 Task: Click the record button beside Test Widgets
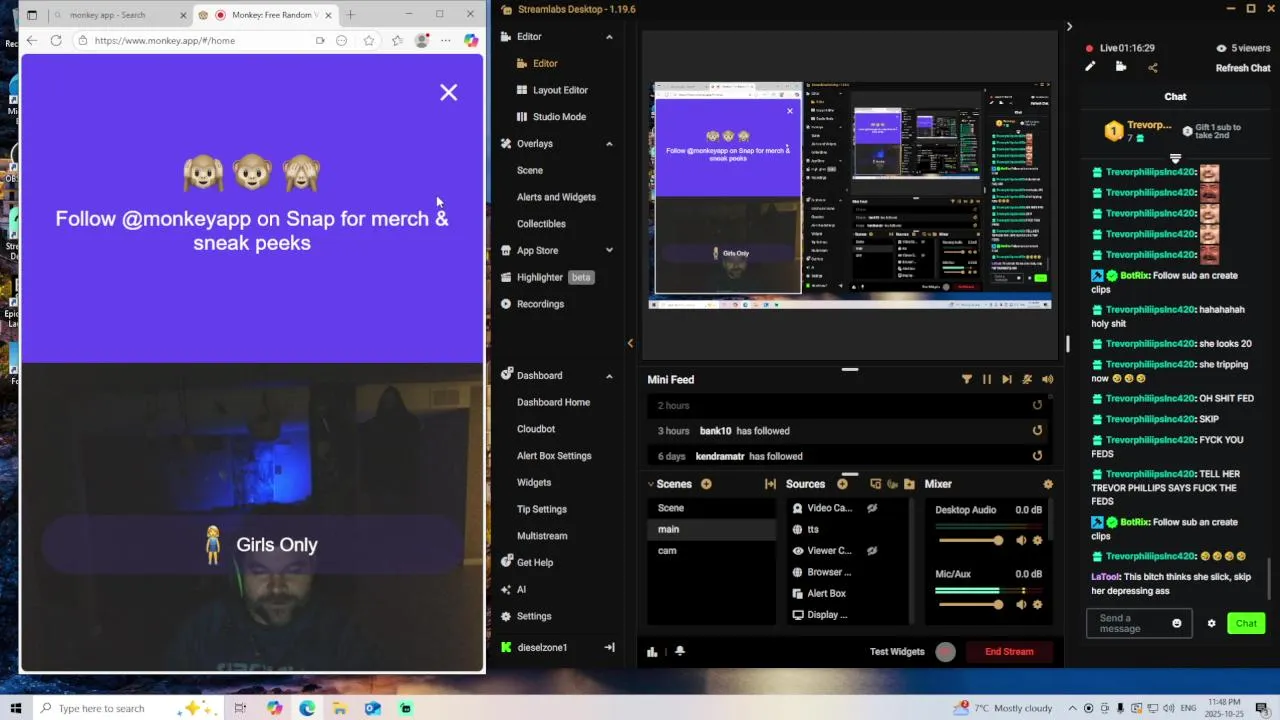(945, 652)
